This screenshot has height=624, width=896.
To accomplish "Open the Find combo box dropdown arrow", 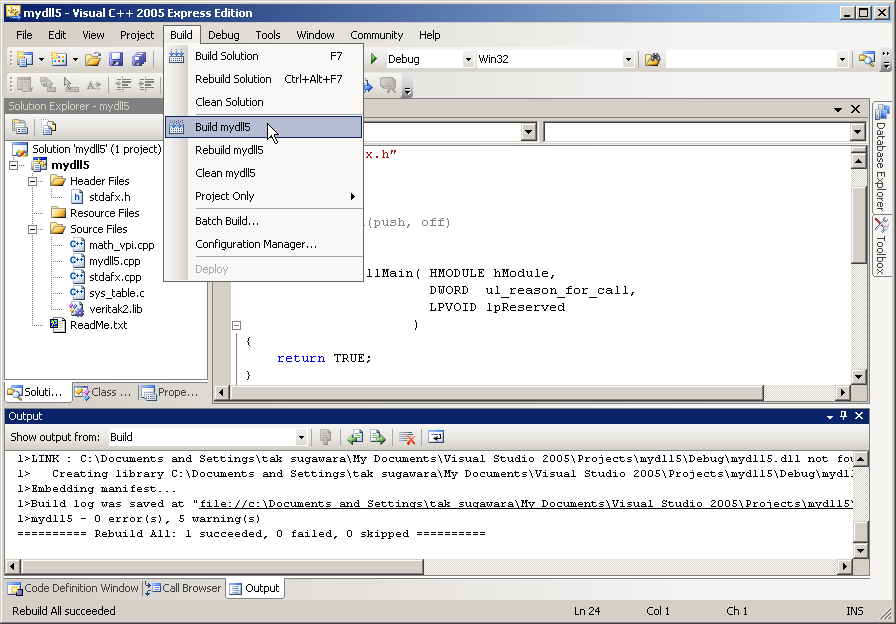I will 842,59.
